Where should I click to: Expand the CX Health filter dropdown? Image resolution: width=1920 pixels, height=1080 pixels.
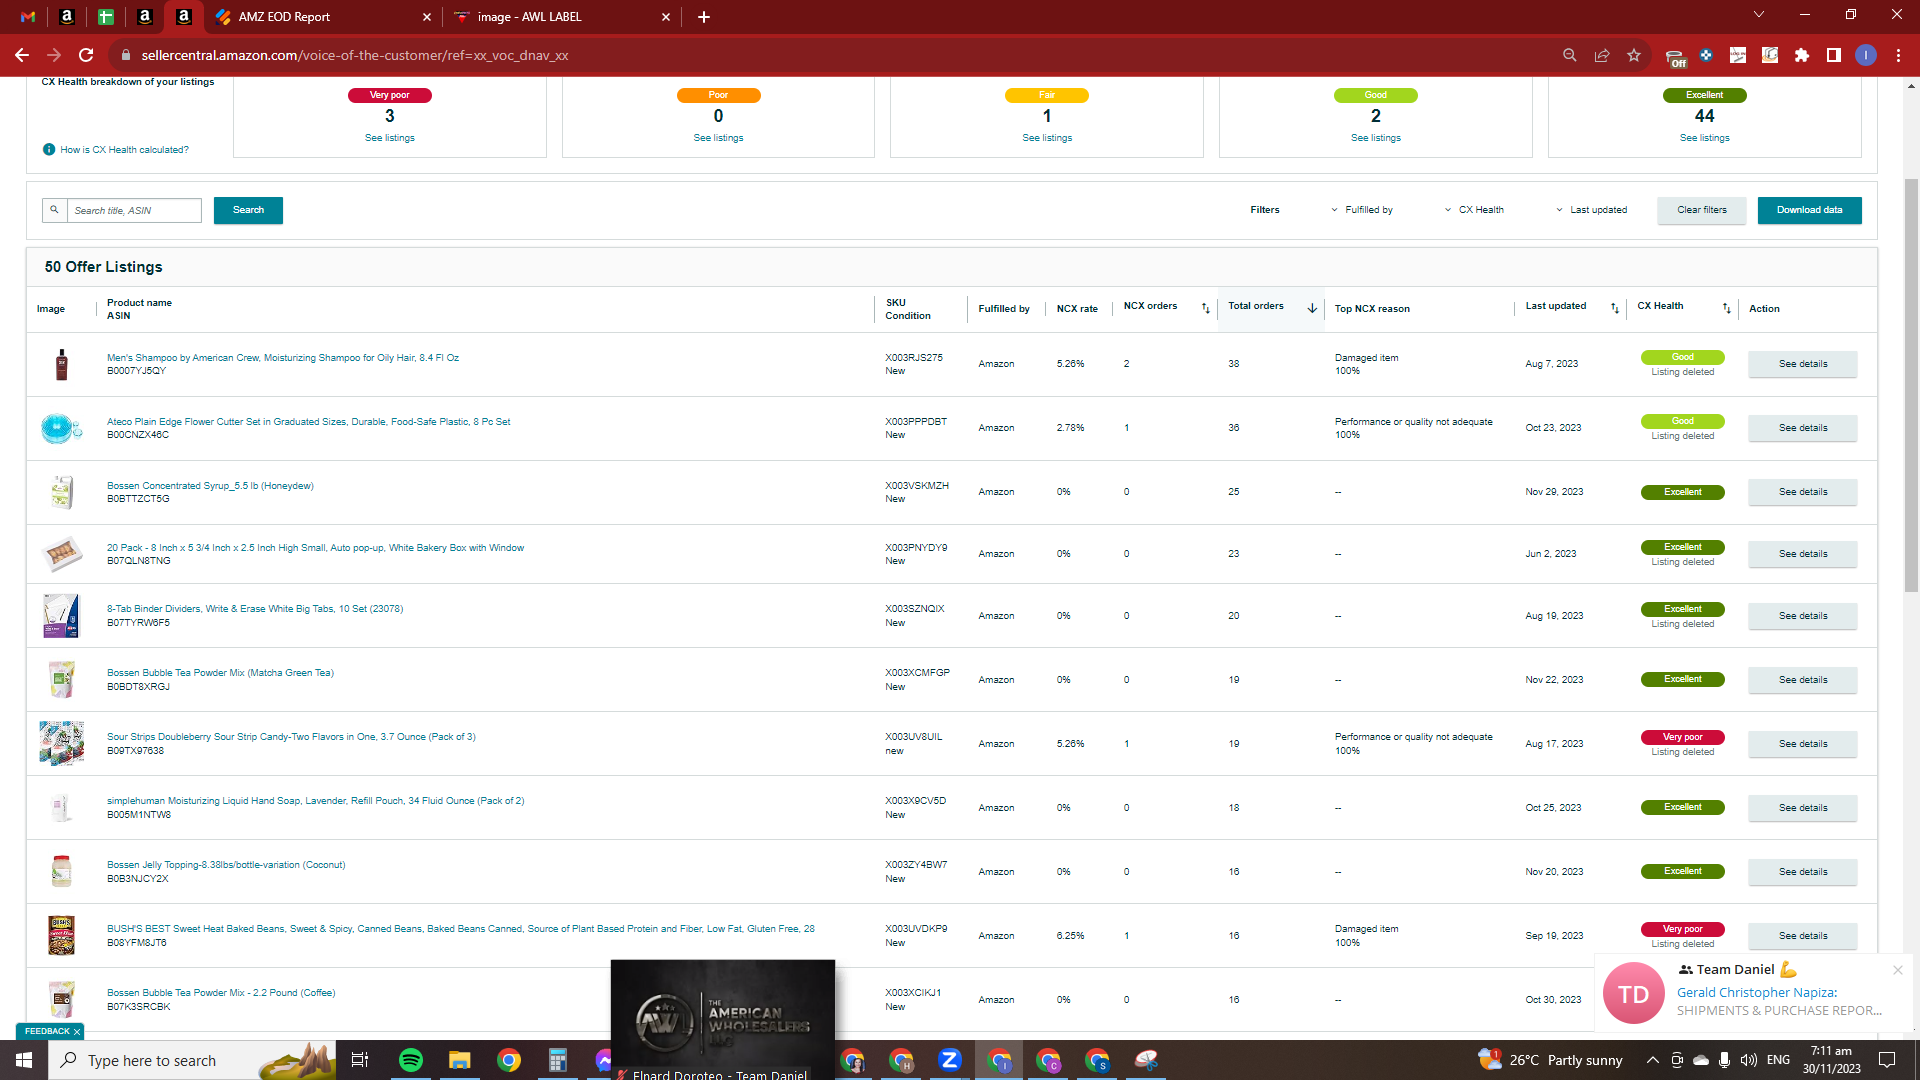tap(1474, 210)
